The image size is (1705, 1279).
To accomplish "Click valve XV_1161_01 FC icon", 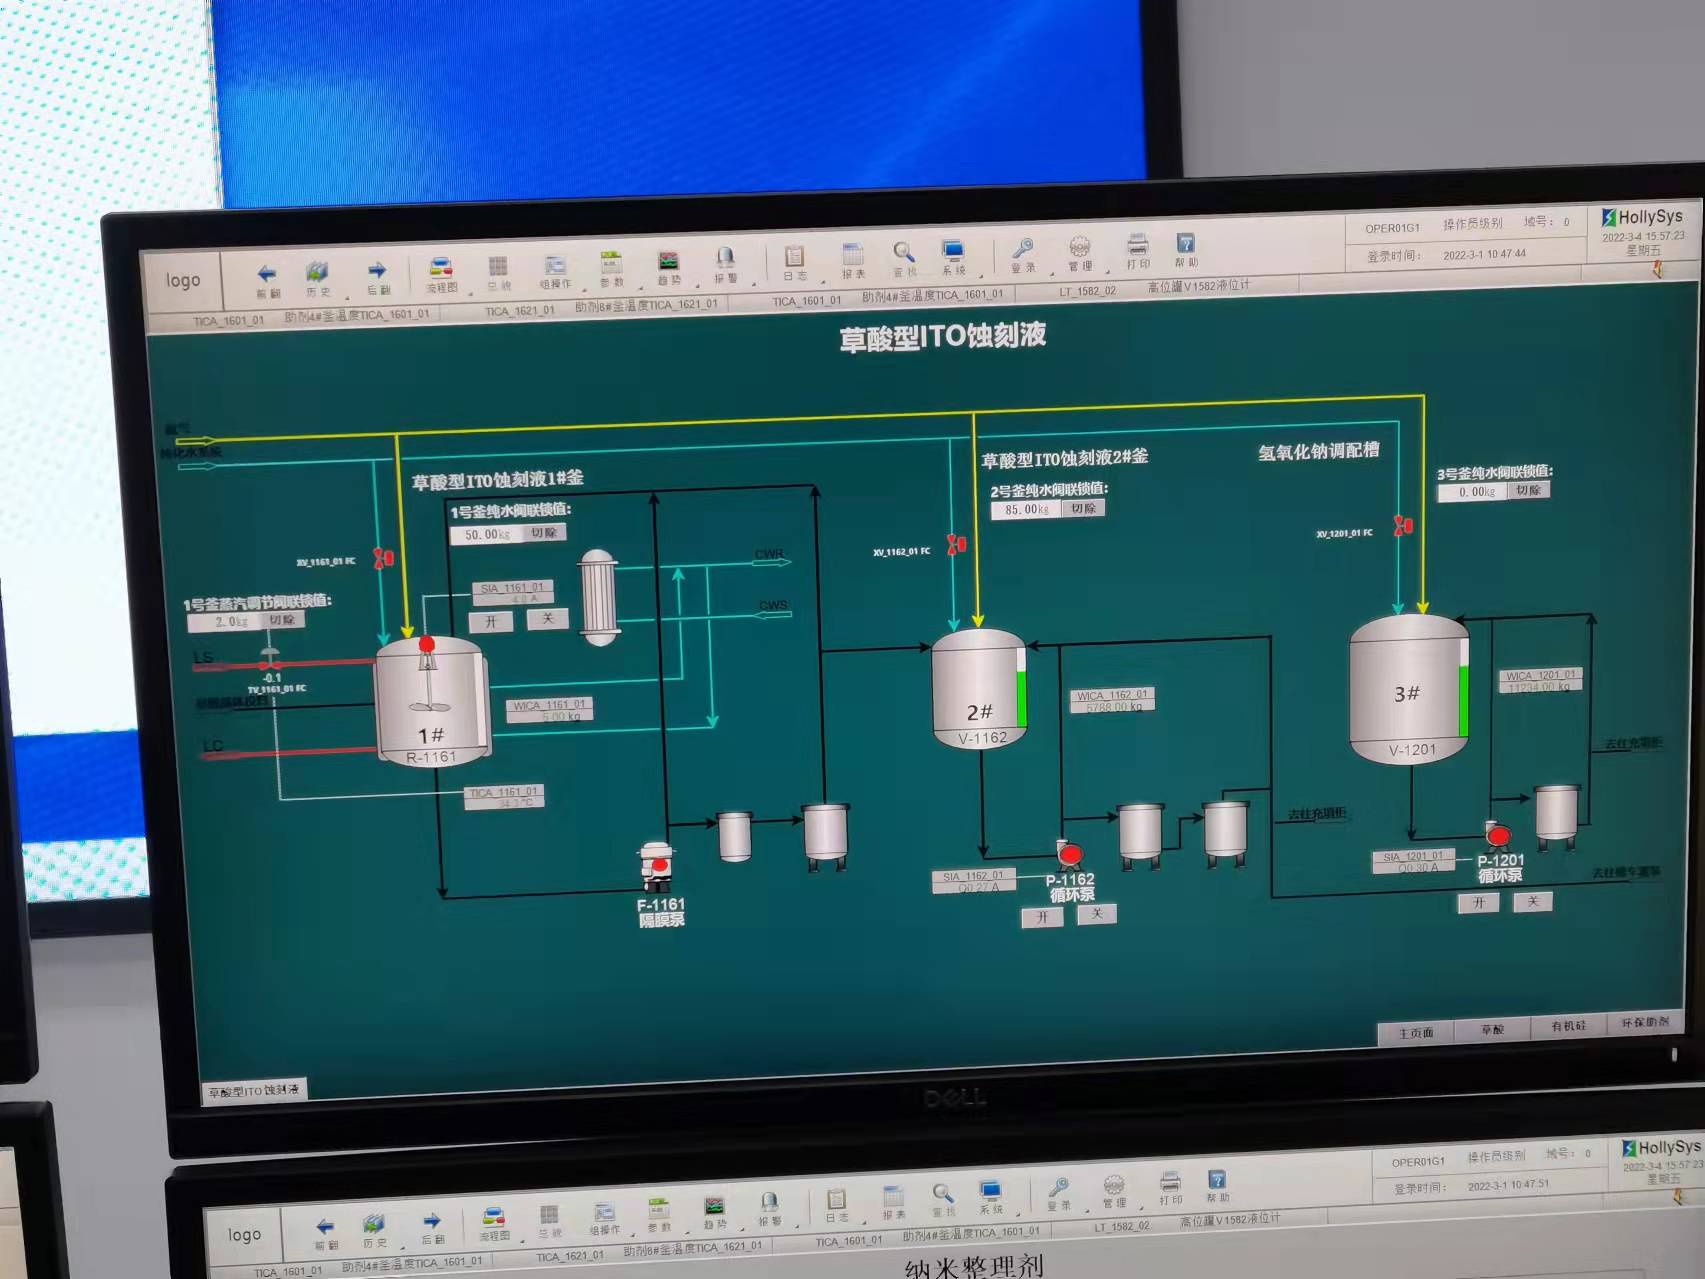I will tap(383, 558).
